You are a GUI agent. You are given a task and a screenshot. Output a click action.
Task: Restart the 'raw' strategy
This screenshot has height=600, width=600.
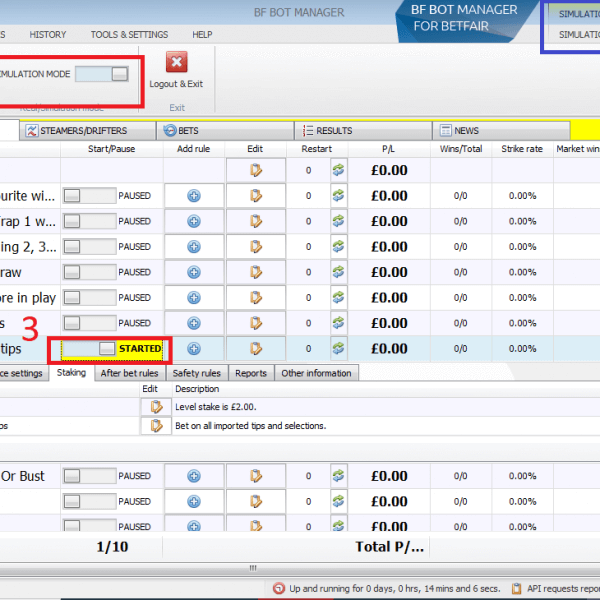pyautogui.click(x=339, y=272)
